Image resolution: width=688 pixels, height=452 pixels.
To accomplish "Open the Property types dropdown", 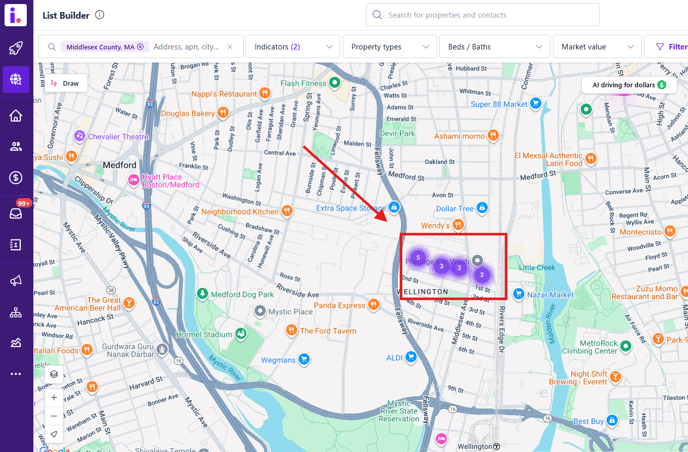I will pos(390,47).
